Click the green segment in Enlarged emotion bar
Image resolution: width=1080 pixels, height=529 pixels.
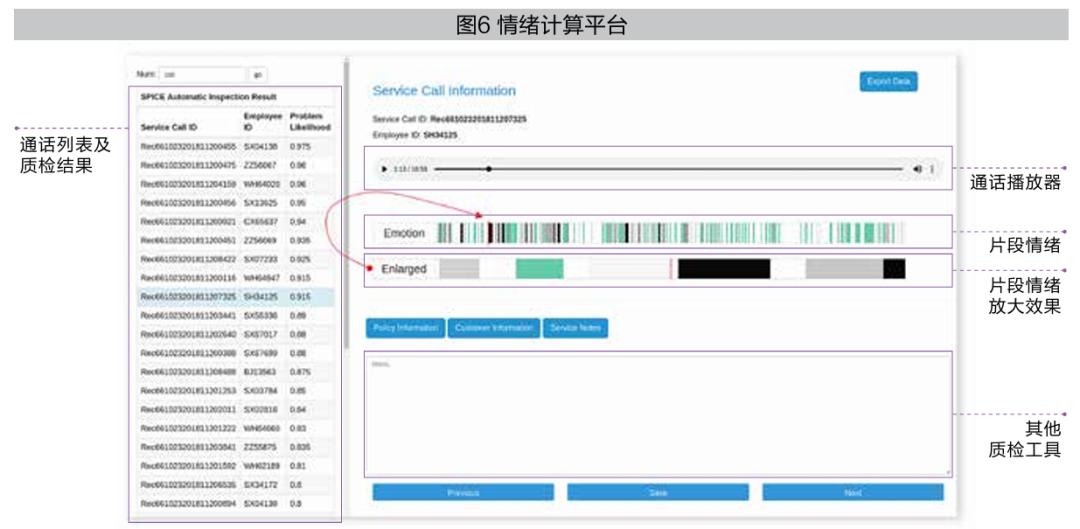pyautogui.click(x=539, y=269)
